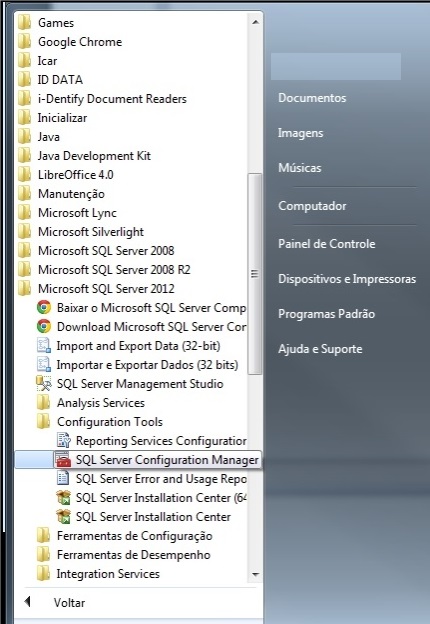Click Importar e Exportar Dados icon

(44, 365)
